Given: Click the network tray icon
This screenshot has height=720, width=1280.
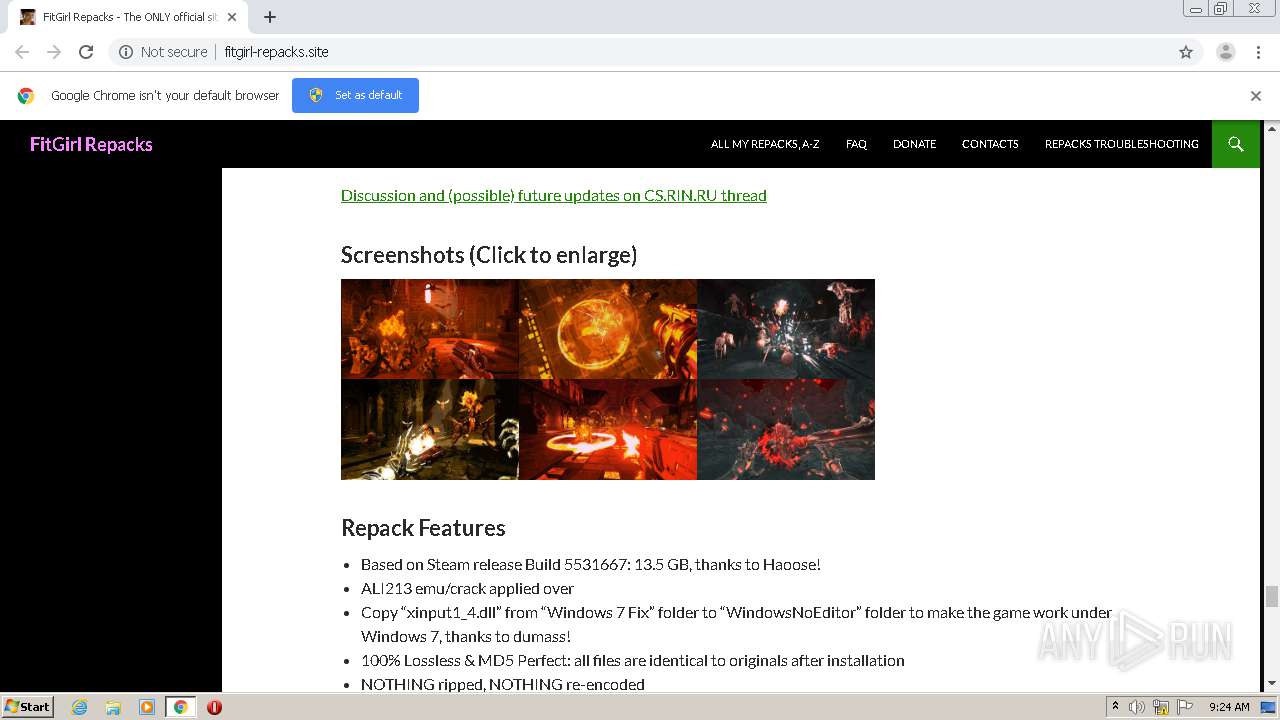Looking at the screenshot, I should tap(1161, 707).
